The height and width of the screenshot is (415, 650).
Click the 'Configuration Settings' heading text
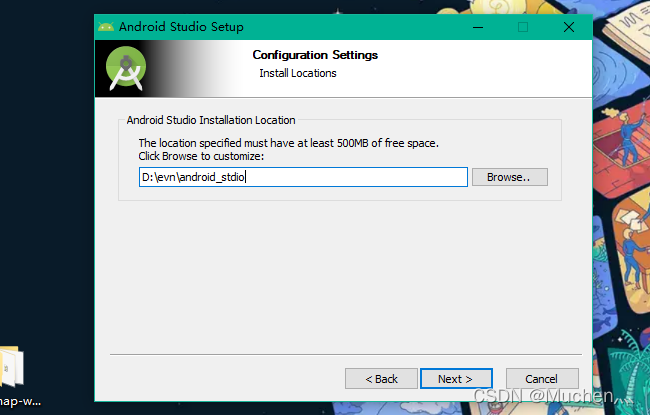click(315, 55)
